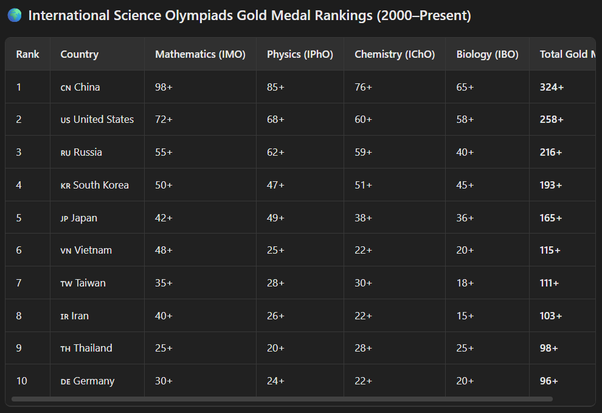Image resolution: width=602 pixels, height=413 pixels.
Task: Click the US flag code icon
Action: click(x=65, y=120)
